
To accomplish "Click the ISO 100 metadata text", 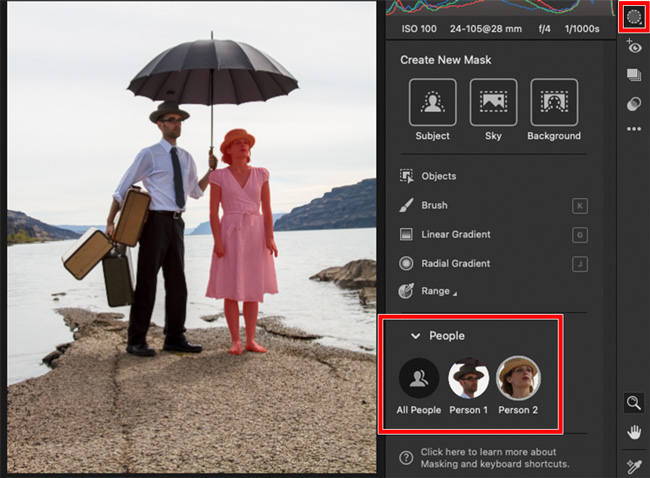I will (x=419, y=29).
